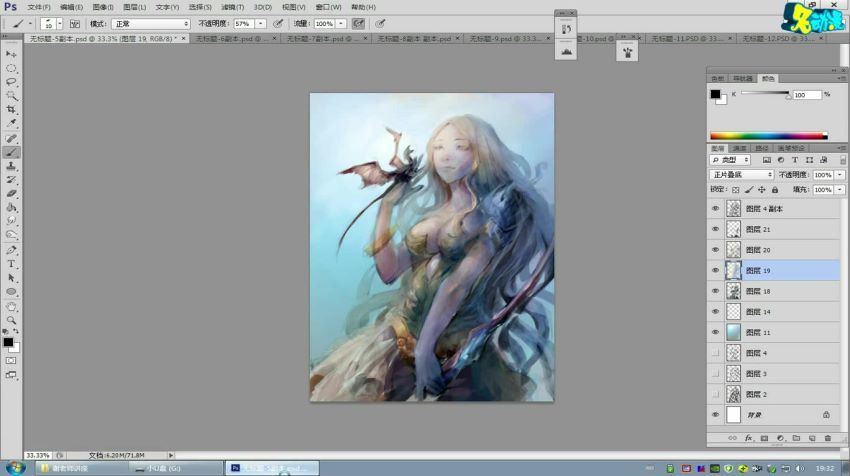Image resolution: width=850 pixels, height=476 pixels.
Task: Open 流量 slider arrow at 100%
Action: click(x=341, y=24)
